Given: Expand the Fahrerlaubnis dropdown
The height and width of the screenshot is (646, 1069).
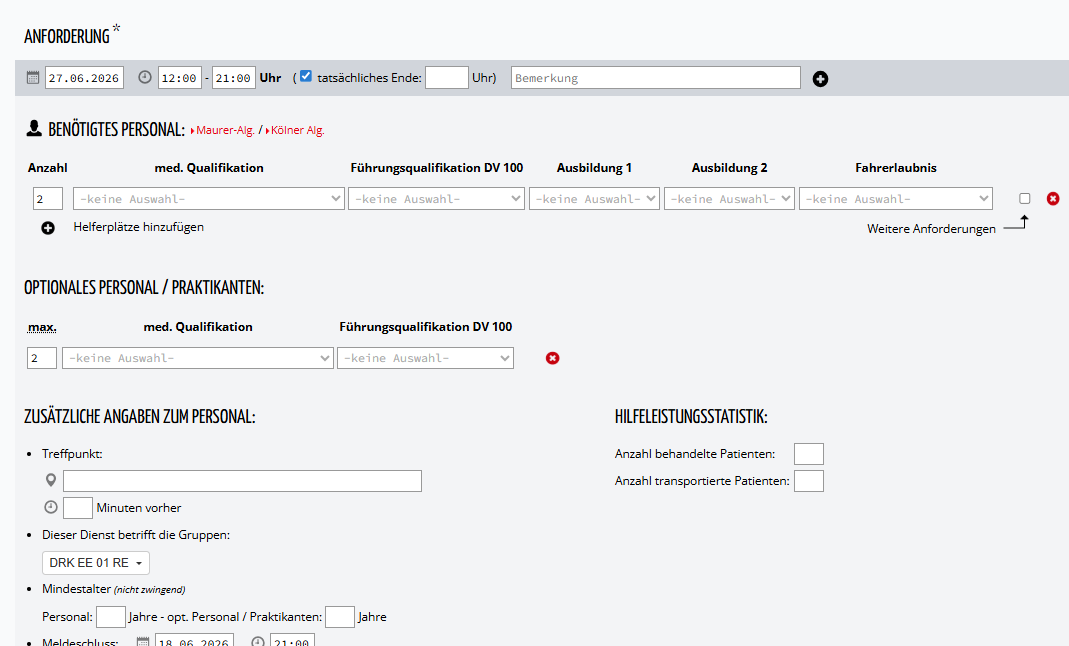Looking at the screenshot, I should tap(895, 199).
